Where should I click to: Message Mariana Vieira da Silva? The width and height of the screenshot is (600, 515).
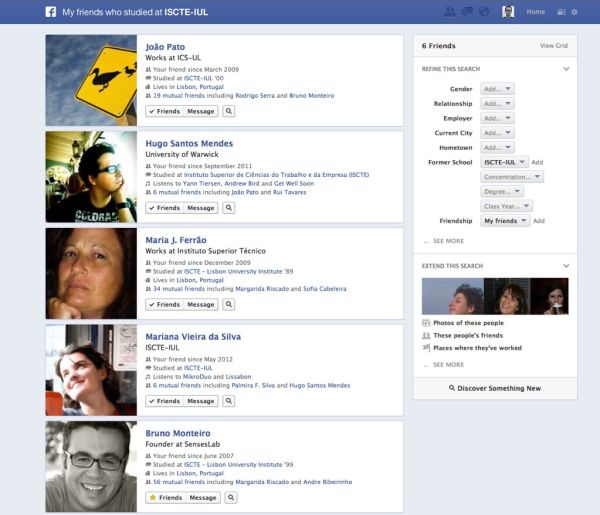click(x=201, y=401)
